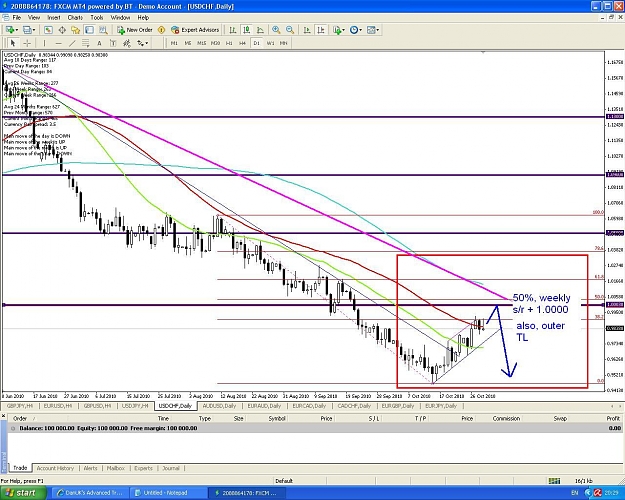The width and height of the screenshot is (625, 500).
Task: Switch timeframe to H4
Action: pyautogui.click(x=242, y=43)
